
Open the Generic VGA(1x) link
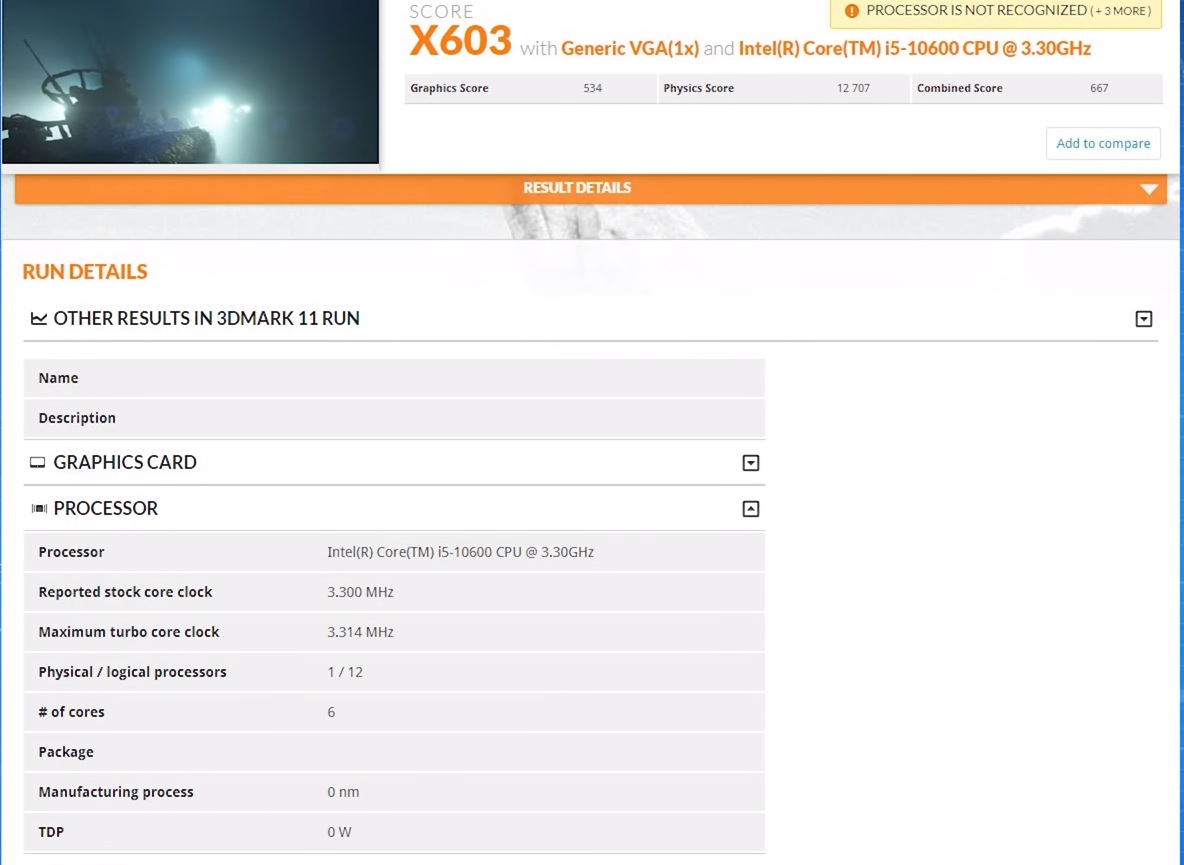pyautogui.click(x=630, y=48)
